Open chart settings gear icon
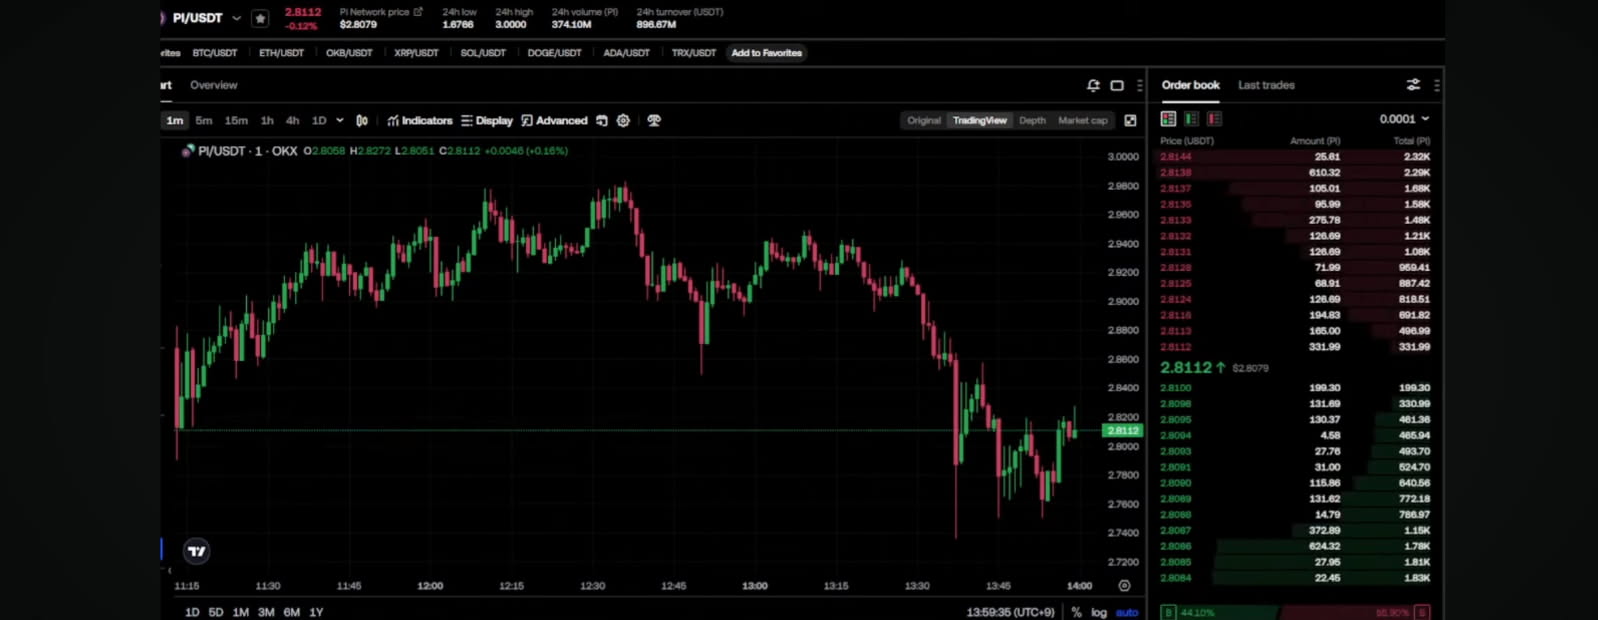Viewport: 1598px width, 620px height. (623, 120)
